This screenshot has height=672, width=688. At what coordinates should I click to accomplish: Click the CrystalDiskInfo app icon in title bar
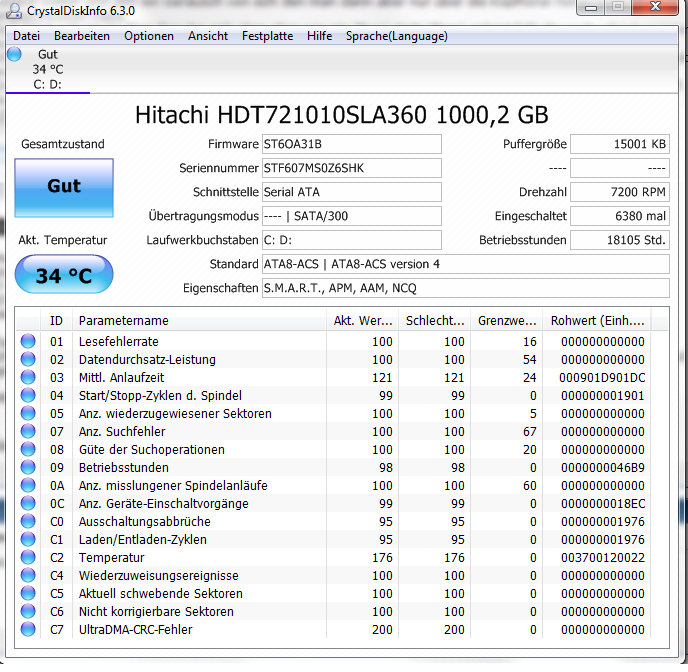14,11
